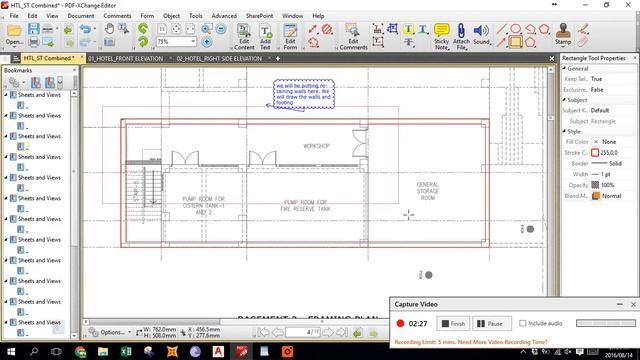The width and height of the screenshot is (640, 360).
Task: Select the Highlight Text tool
Action: pos(408,29)
